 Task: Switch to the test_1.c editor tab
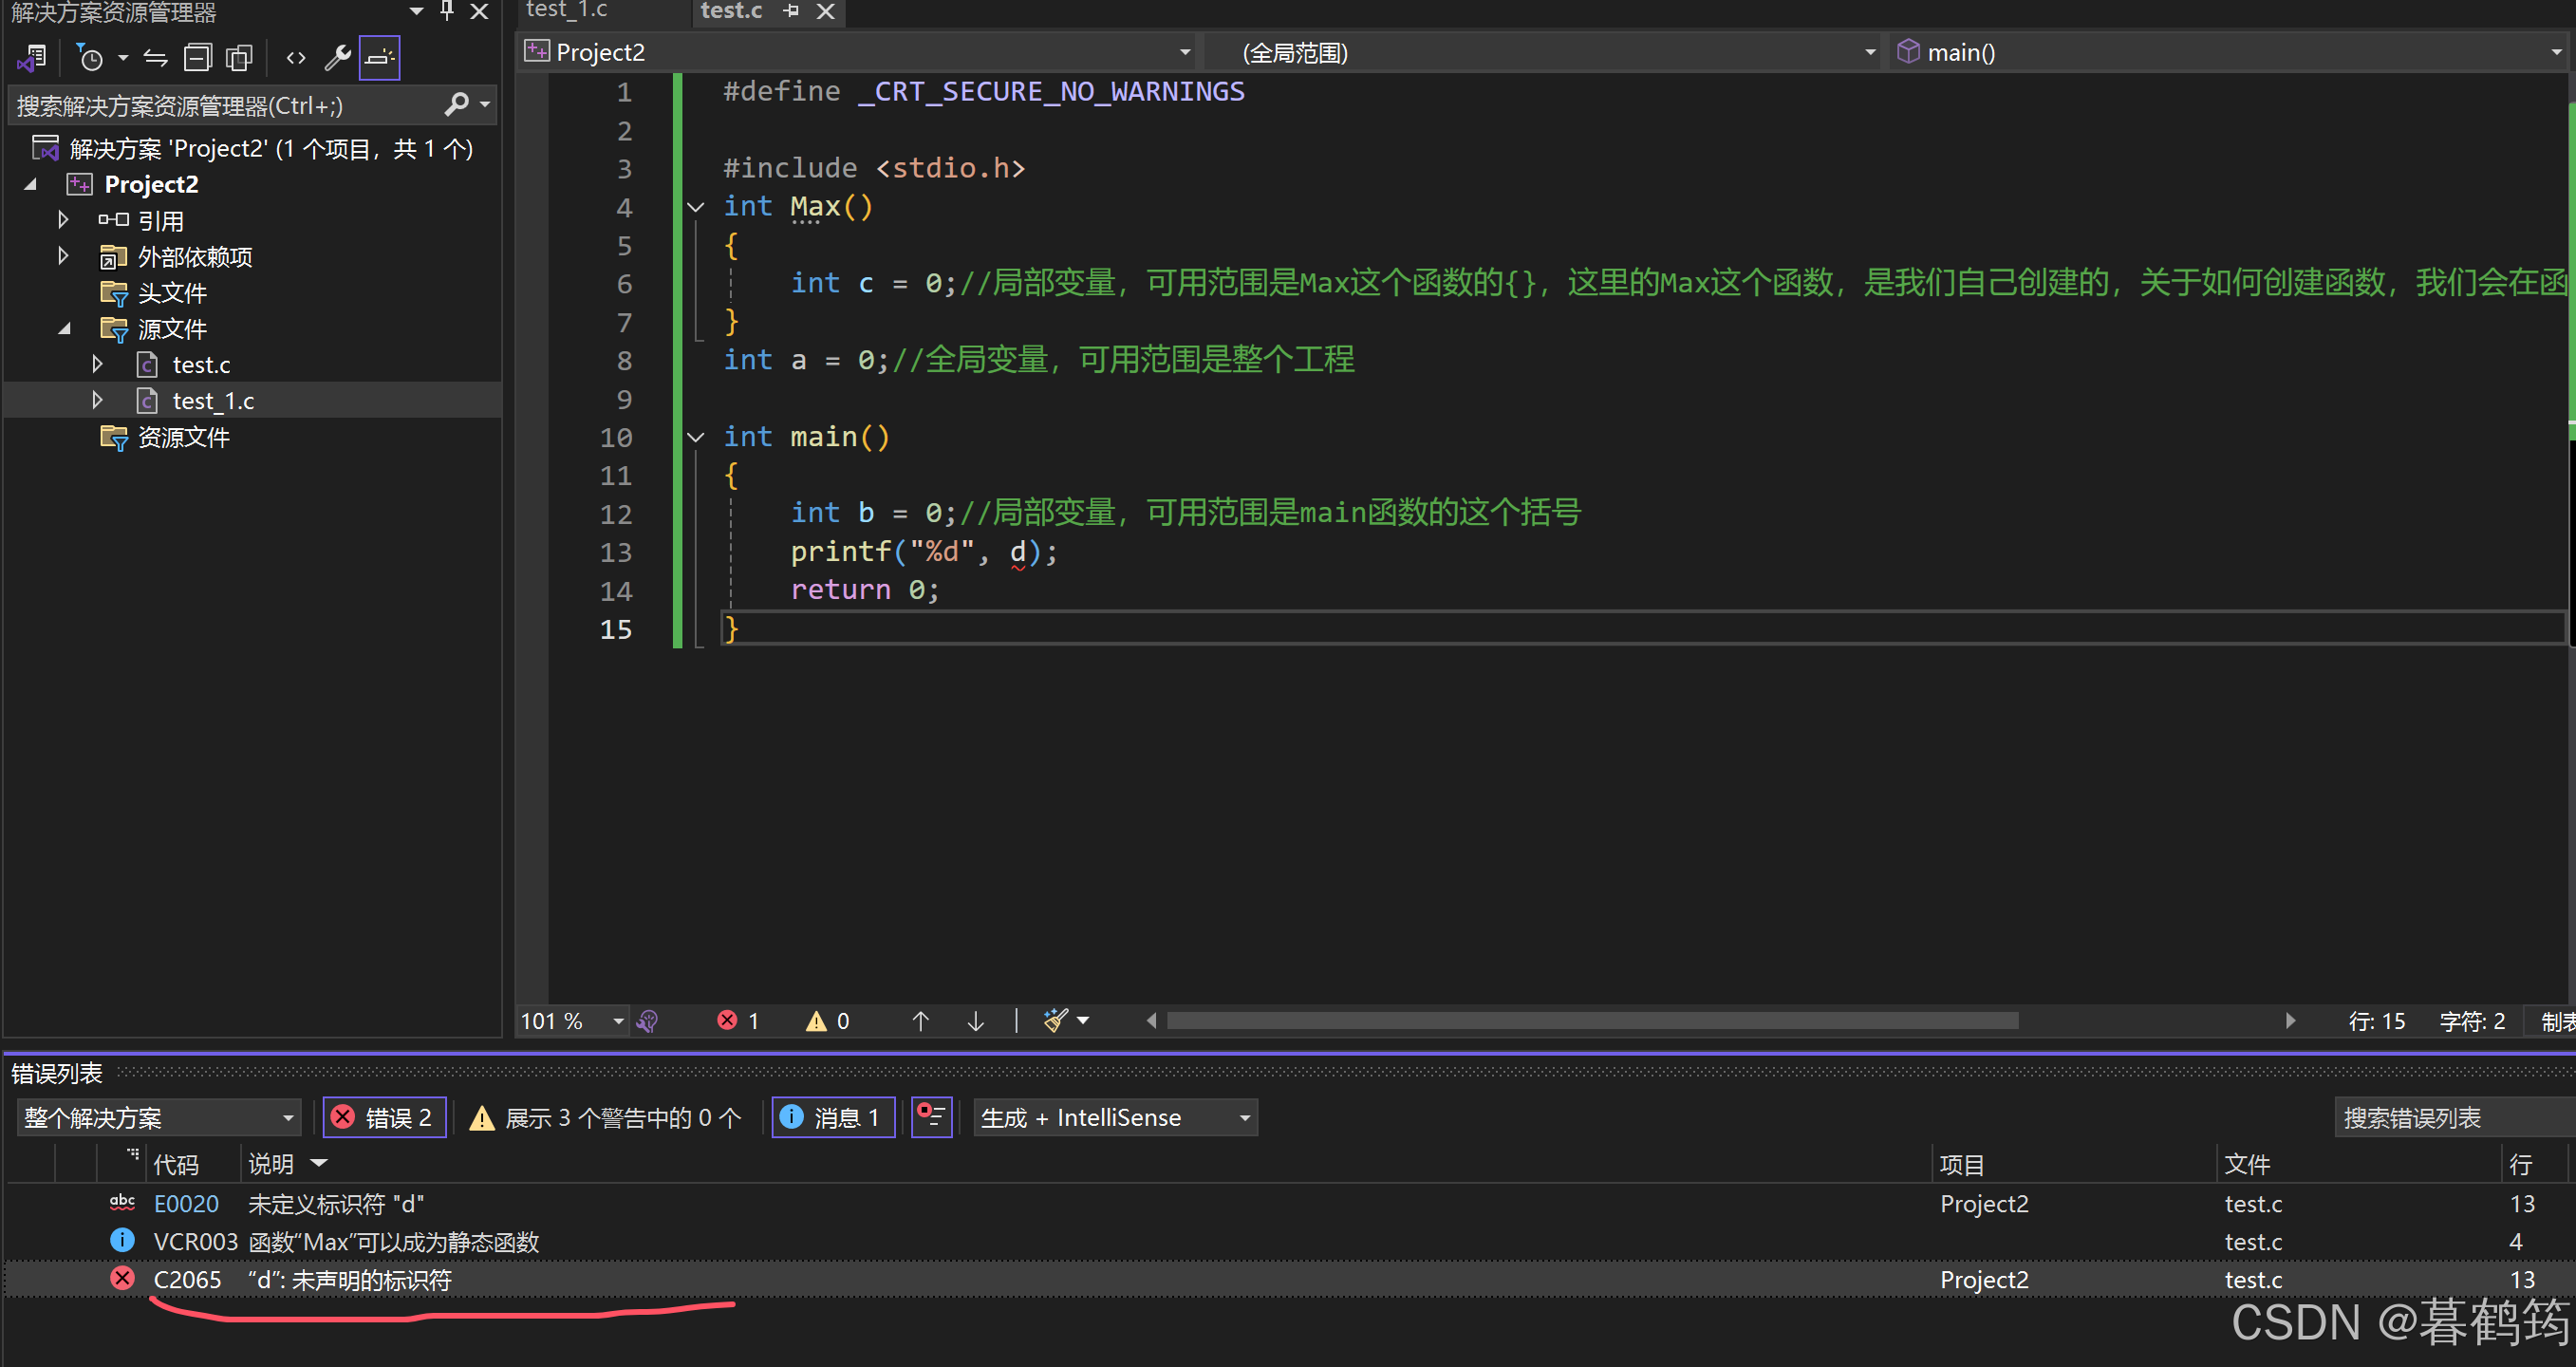567,11
